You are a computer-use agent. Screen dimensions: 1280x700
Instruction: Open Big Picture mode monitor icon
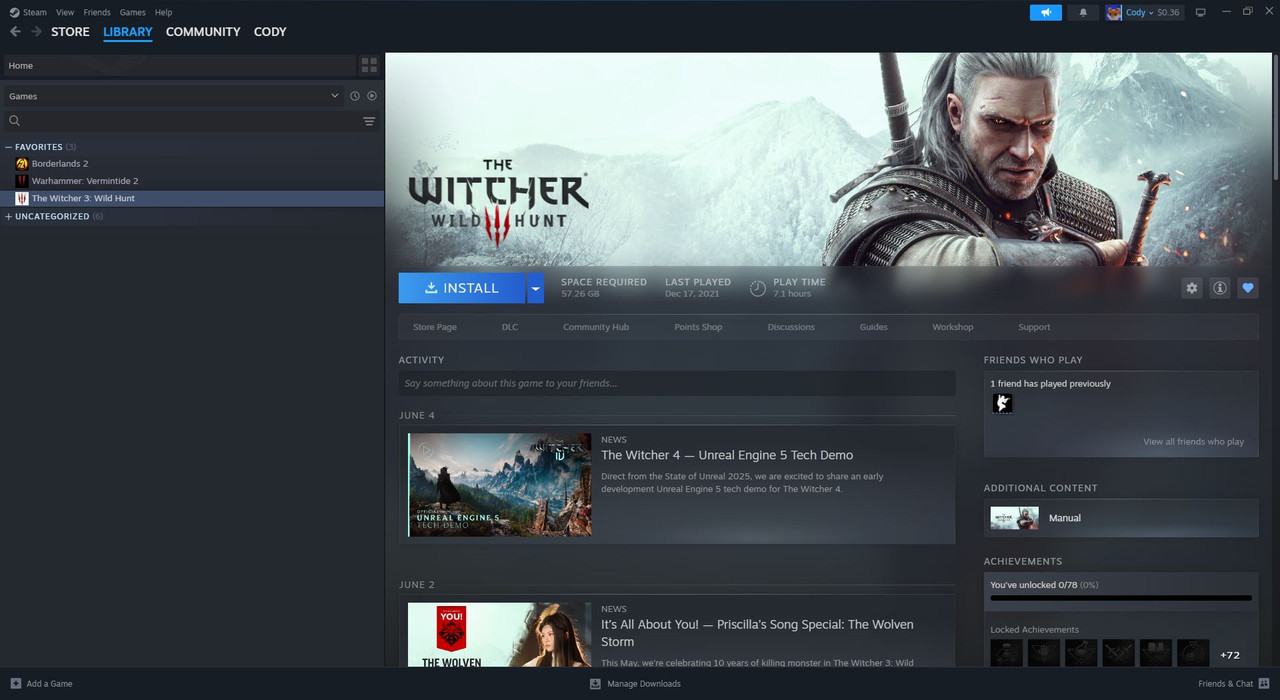pos(1200,12)
